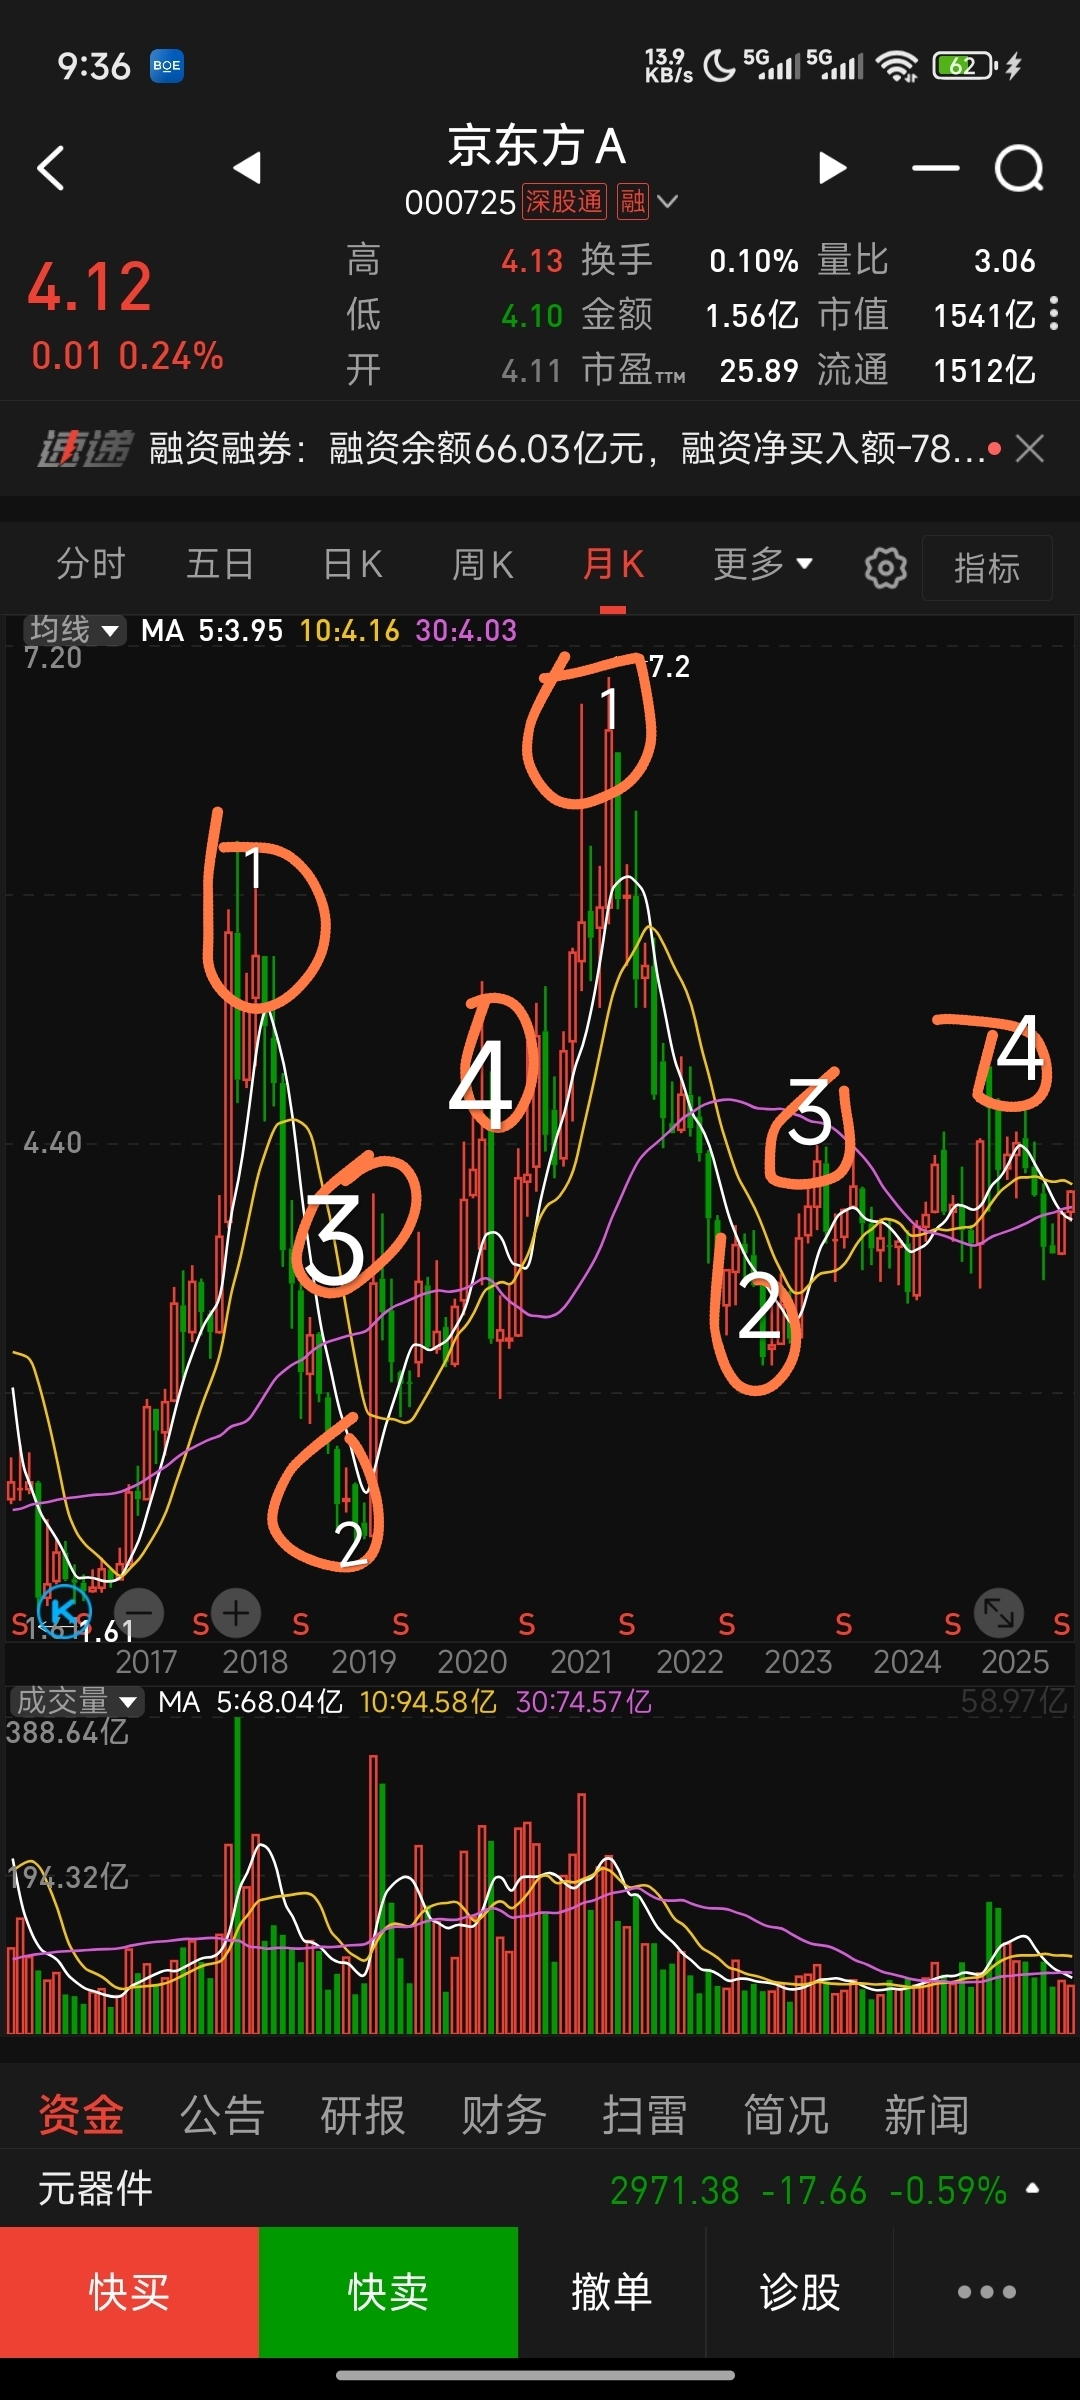Viewport: 1080px width, 2400px height.
Task: Open chart settings gear icon
Action: pos(885,568)
